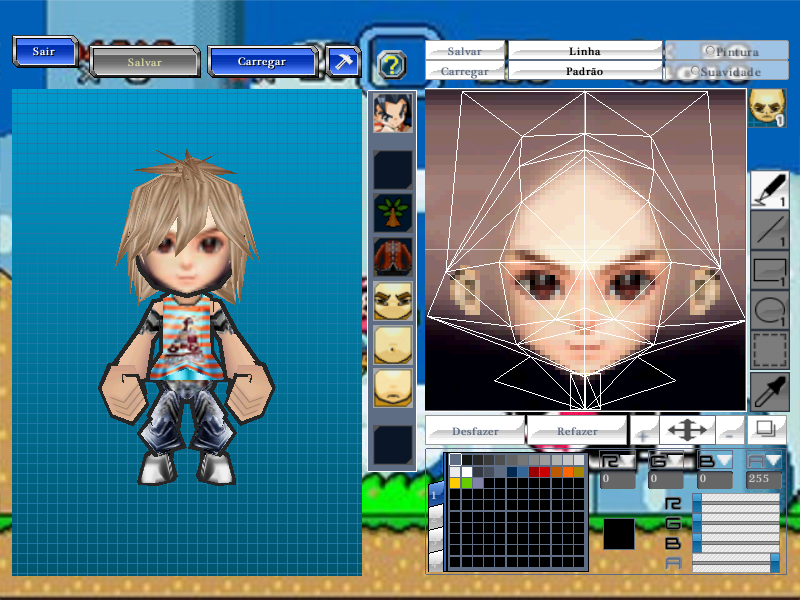
Task: Enable the Pintura radio option
Action: [711, 51]
